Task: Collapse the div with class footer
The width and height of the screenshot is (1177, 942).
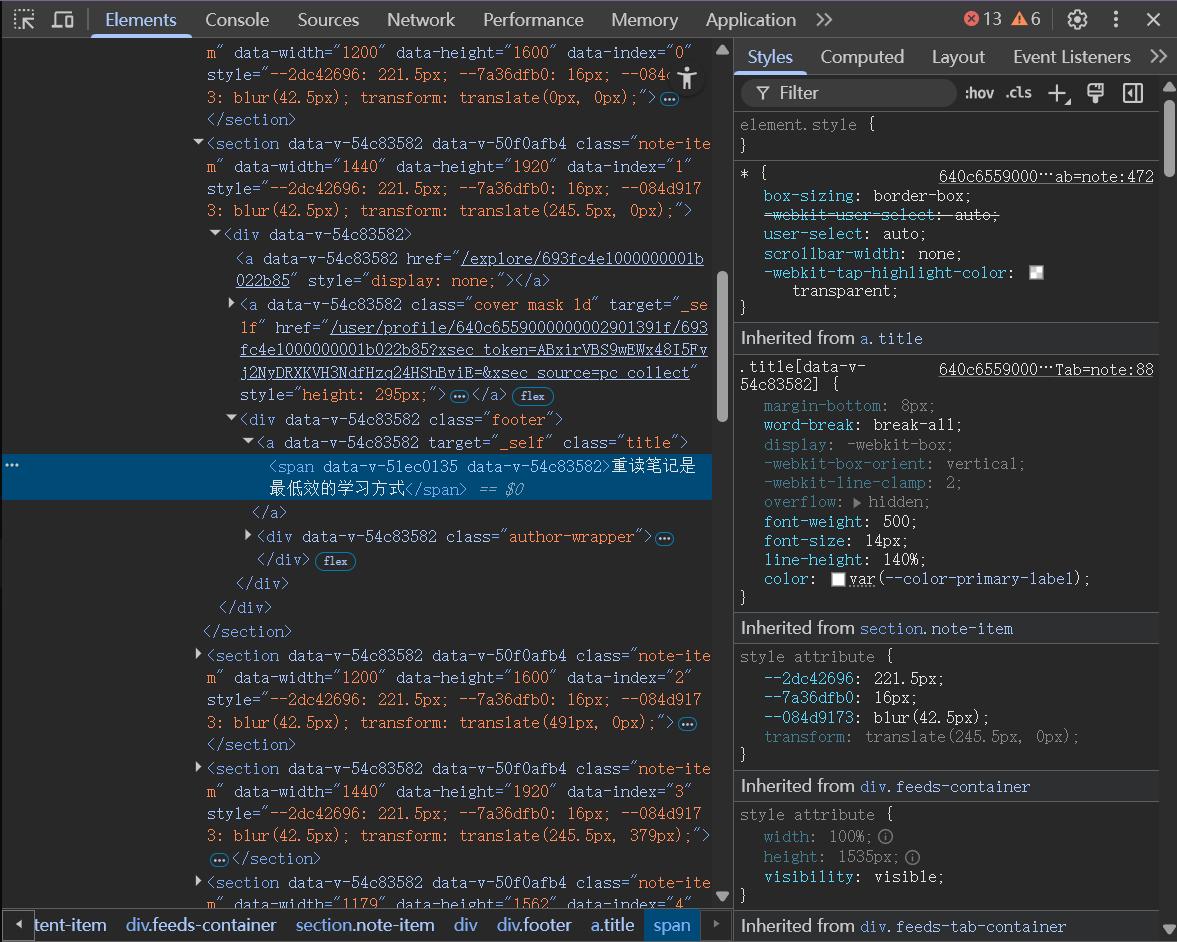Action: (232, 419)
